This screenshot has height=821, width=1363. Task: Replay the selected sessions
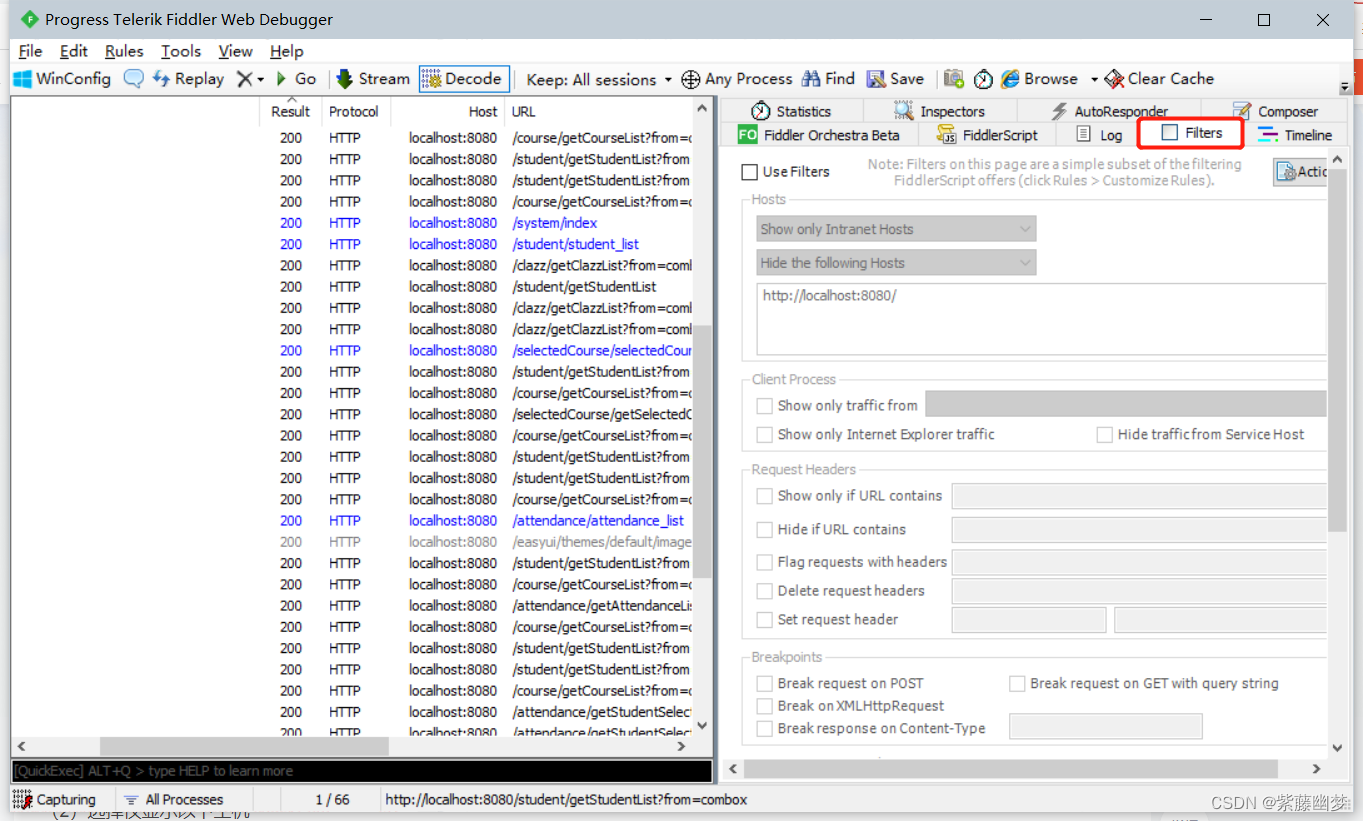188,79
